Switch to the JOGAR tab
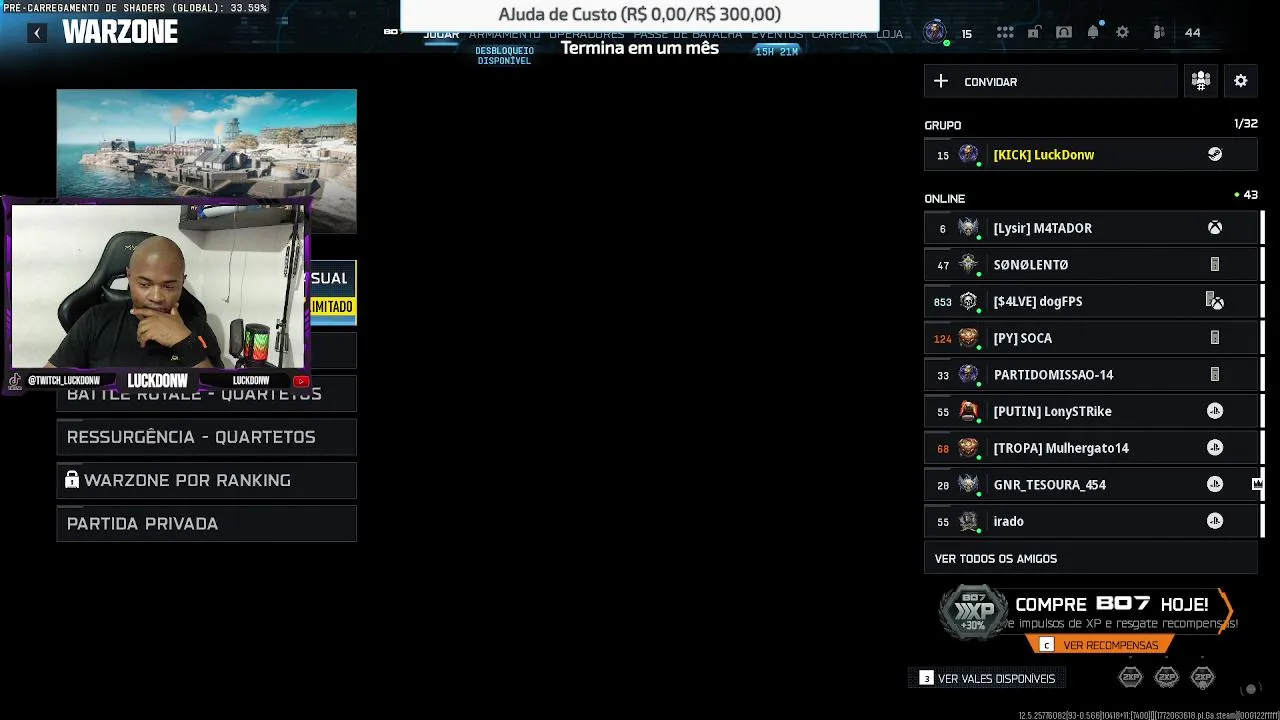The image size is (1280, 720). pyautogui.click(x=441, y=33)
